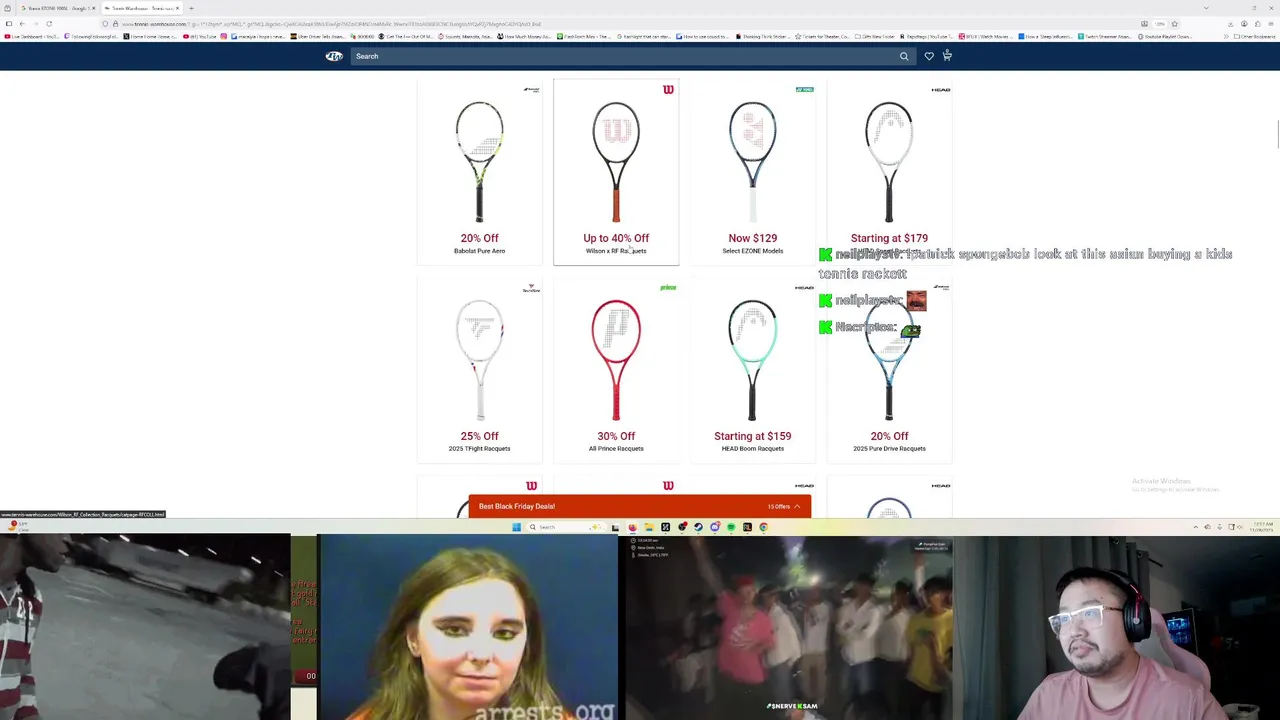The width and height of the screenshot is (1280, 720).
Task: Open the Babolat Pure Aero 20% Off deal
Action: (479, 172)
